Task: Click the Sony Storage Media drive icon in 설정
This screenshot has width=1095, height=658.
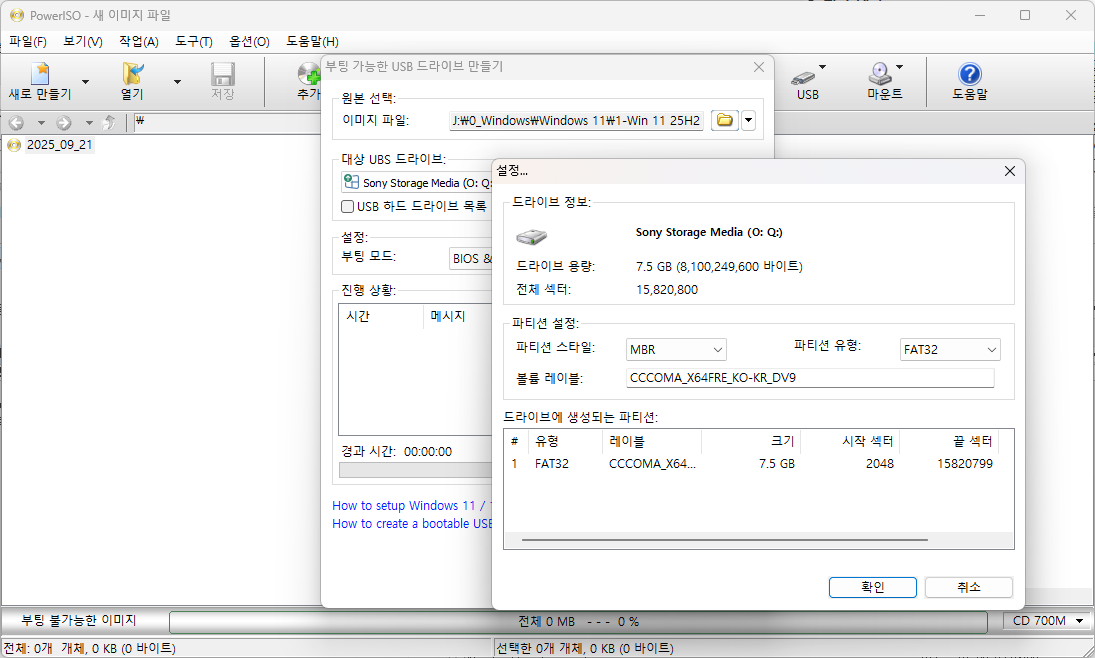Action: pyautogui.click(x=531, y=236)
